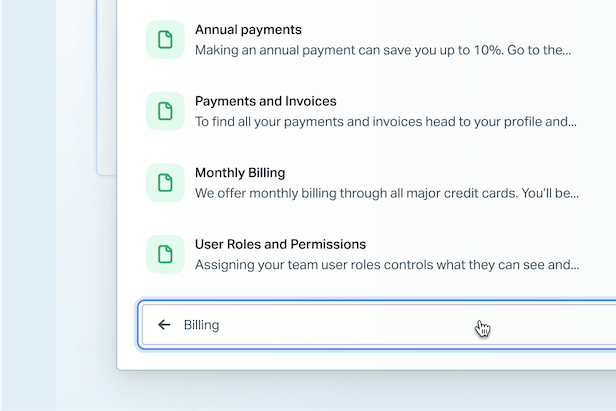This screenshot has height=411, width=616.
Task: Select the 'We offer monthly billing' description
Action: pos(387,193)
